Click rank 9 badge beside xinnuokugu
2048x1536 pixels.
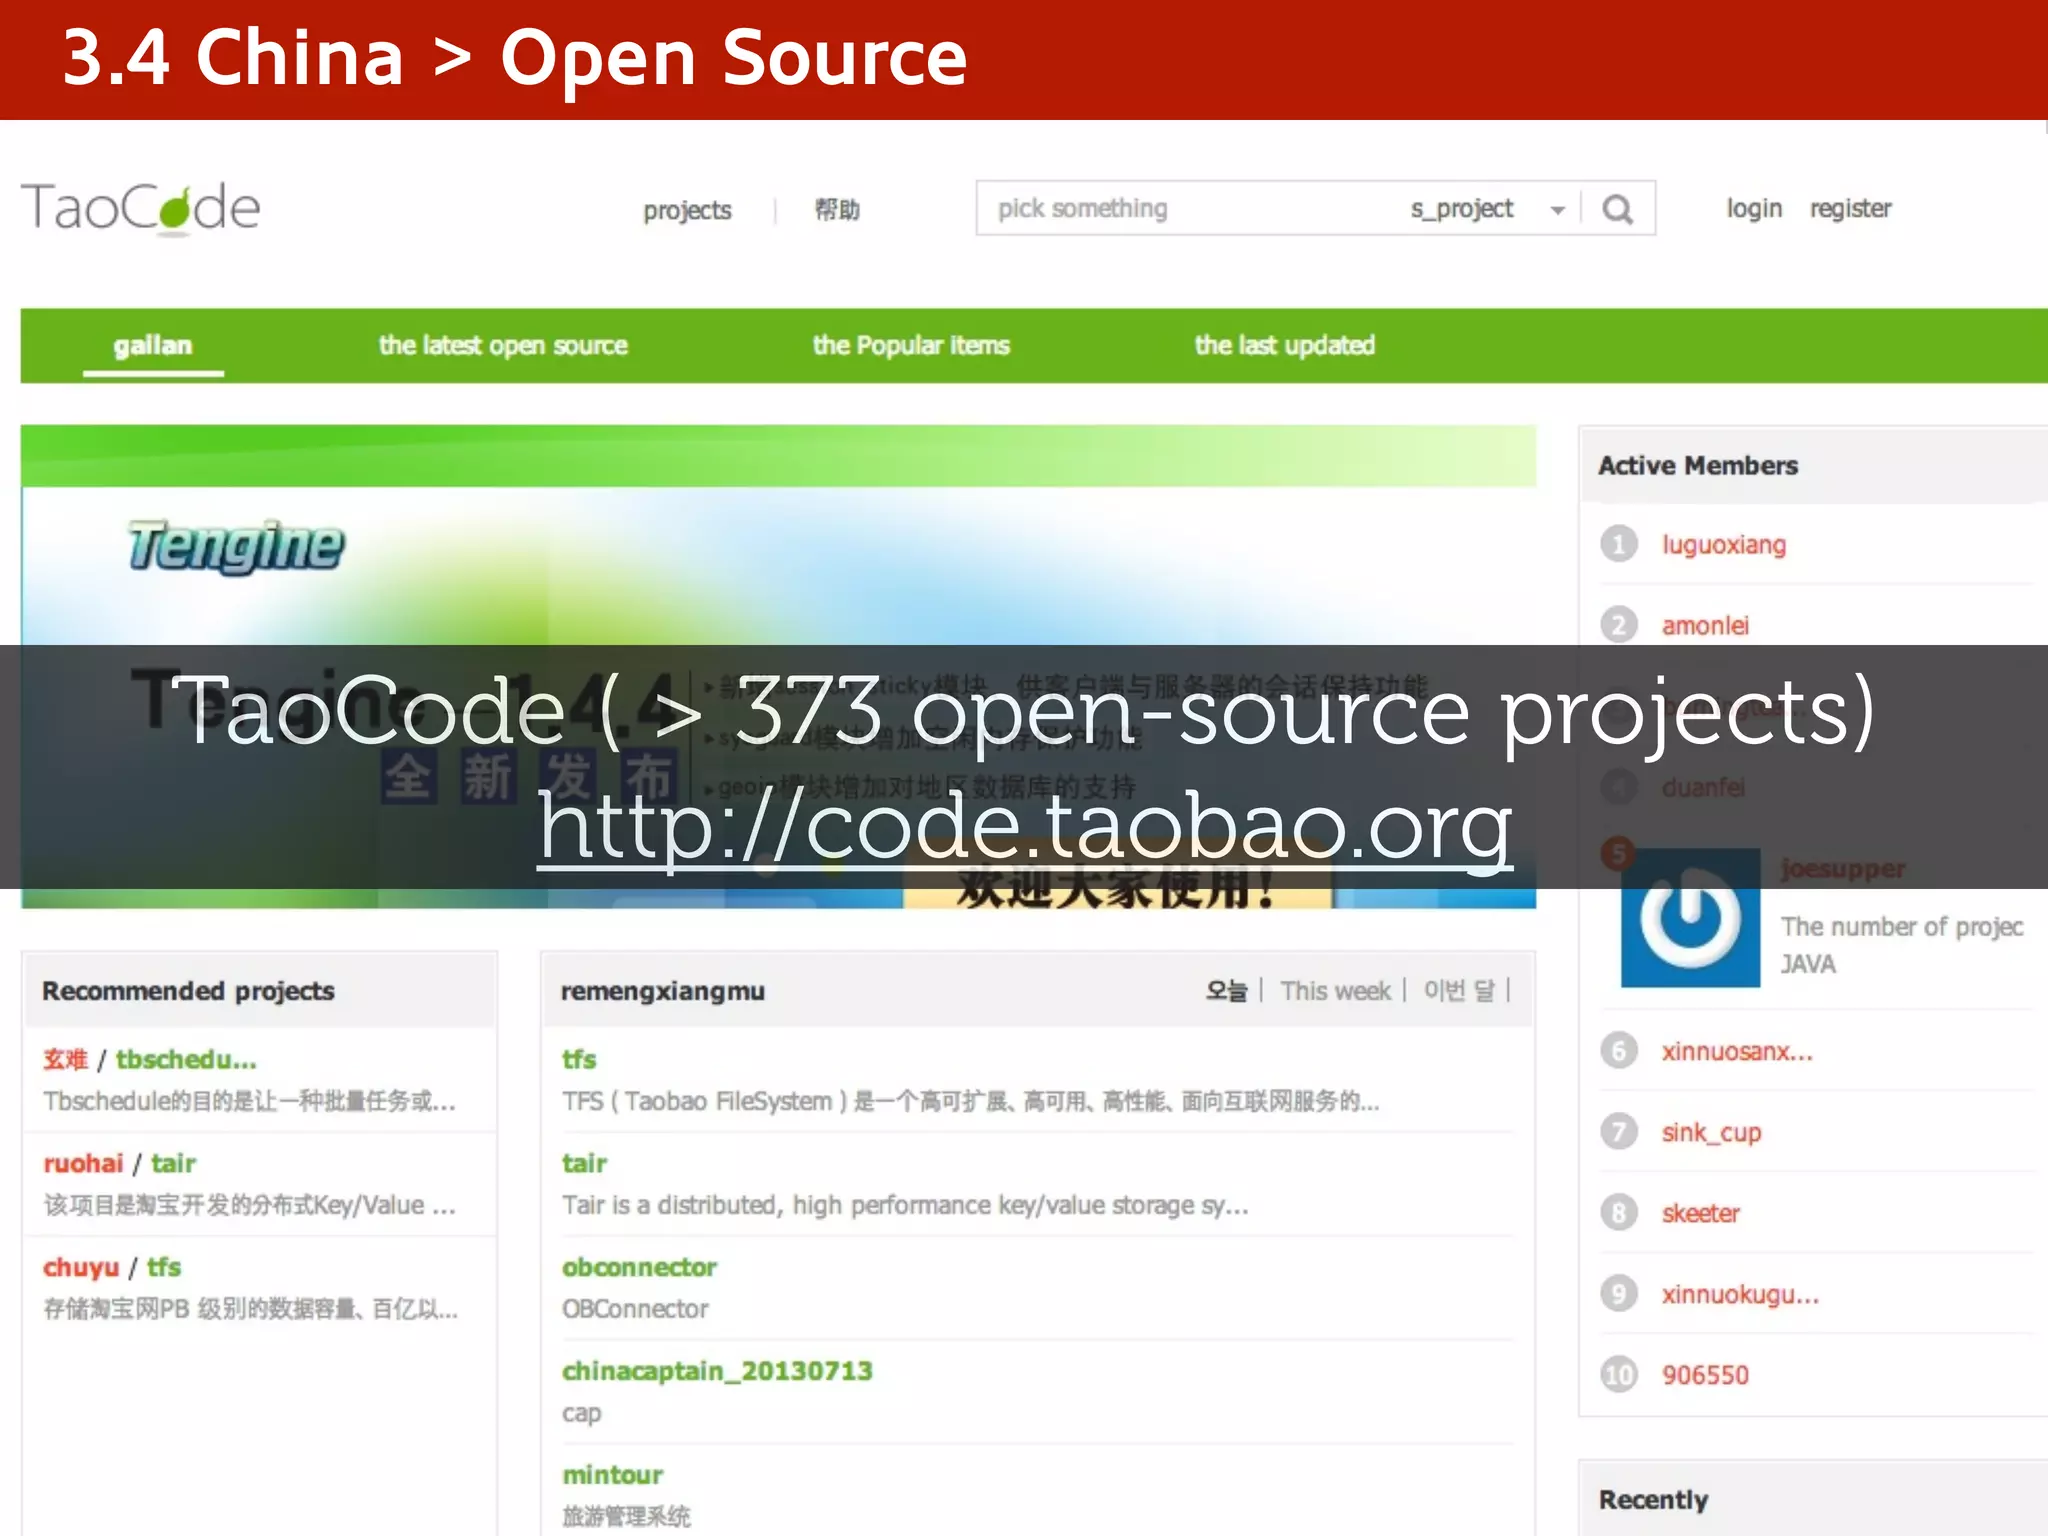1618,1294
